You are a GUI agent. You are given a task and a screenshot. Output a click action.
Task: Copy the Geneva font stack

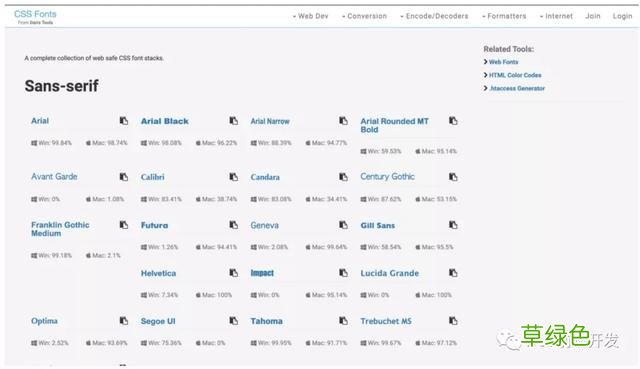point(343,225)
